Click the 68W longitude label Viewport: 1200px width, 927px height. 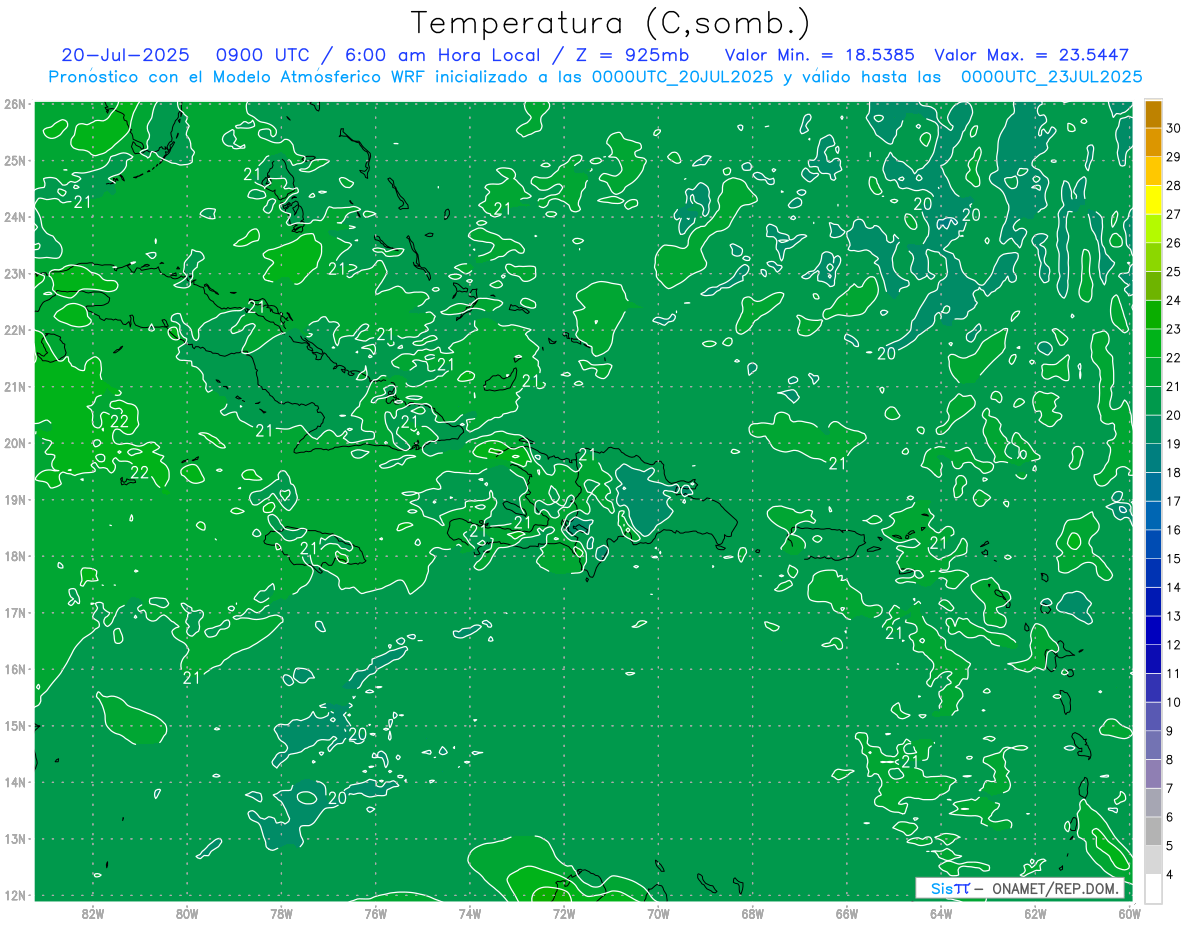pos(752,913)
